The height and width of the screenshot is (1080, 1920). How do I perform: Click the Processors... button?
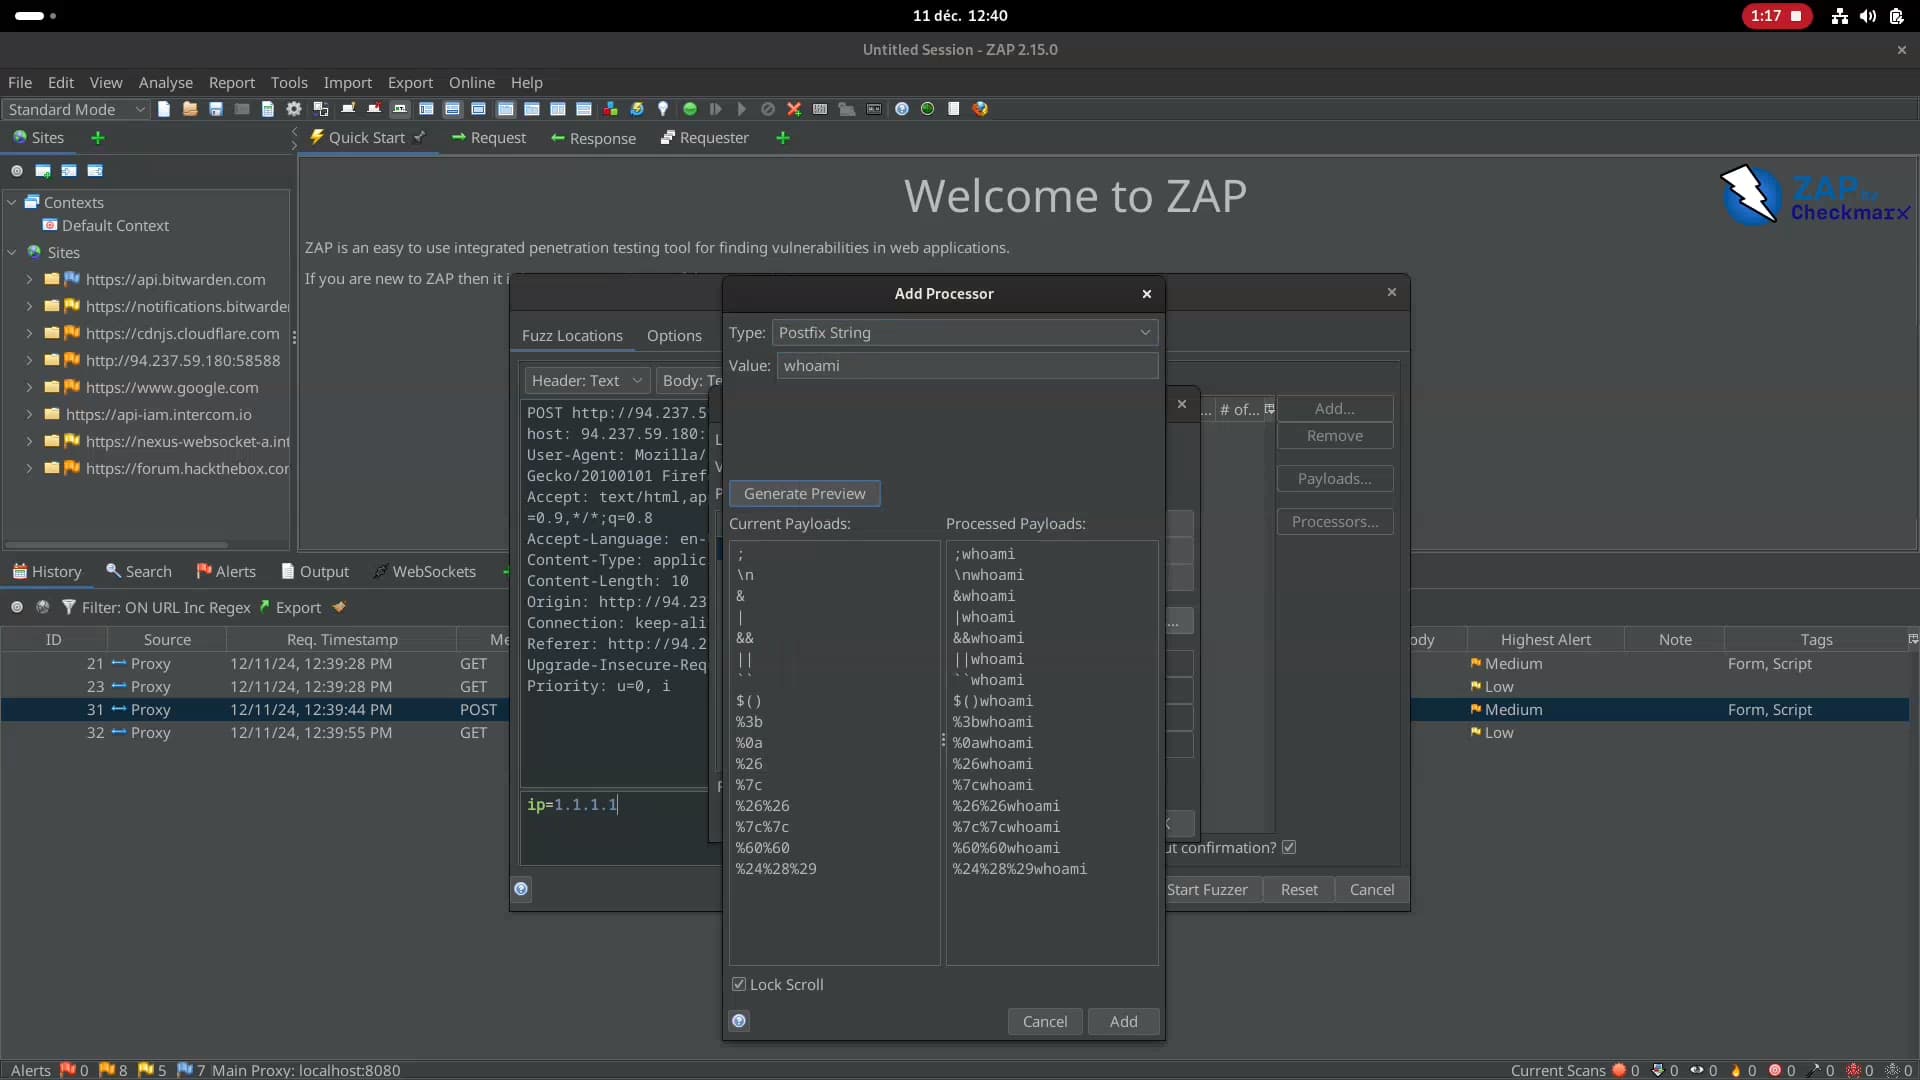click(x=1335, y=521)
